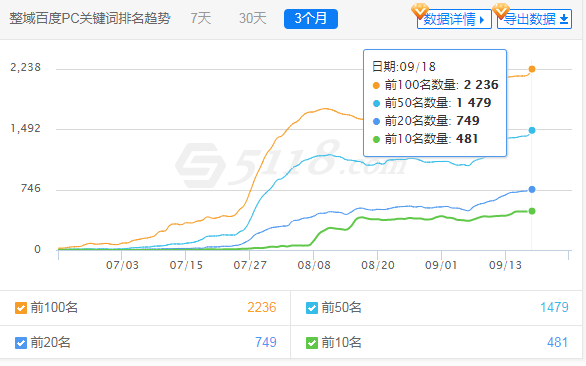Image resolution: width=586 pixels, height=366 pixels.
Task: Click the 1479 count for 前50名
Action: coord(554,308)
